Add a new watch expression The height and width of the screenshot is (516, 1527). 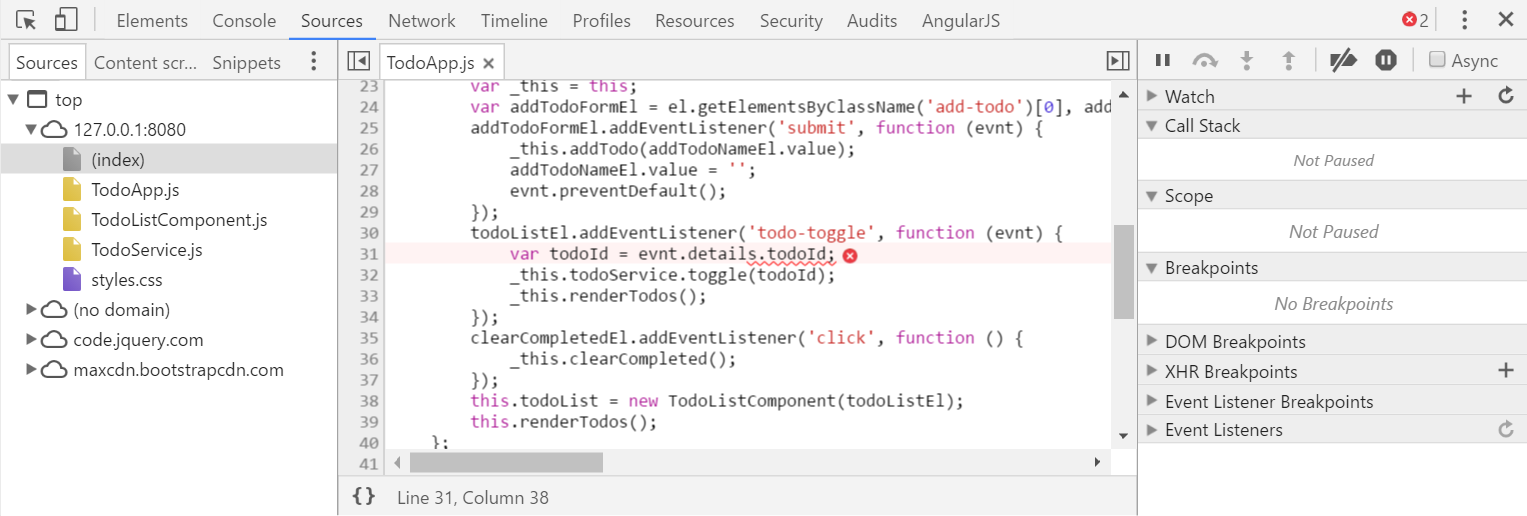[1464, 96]
